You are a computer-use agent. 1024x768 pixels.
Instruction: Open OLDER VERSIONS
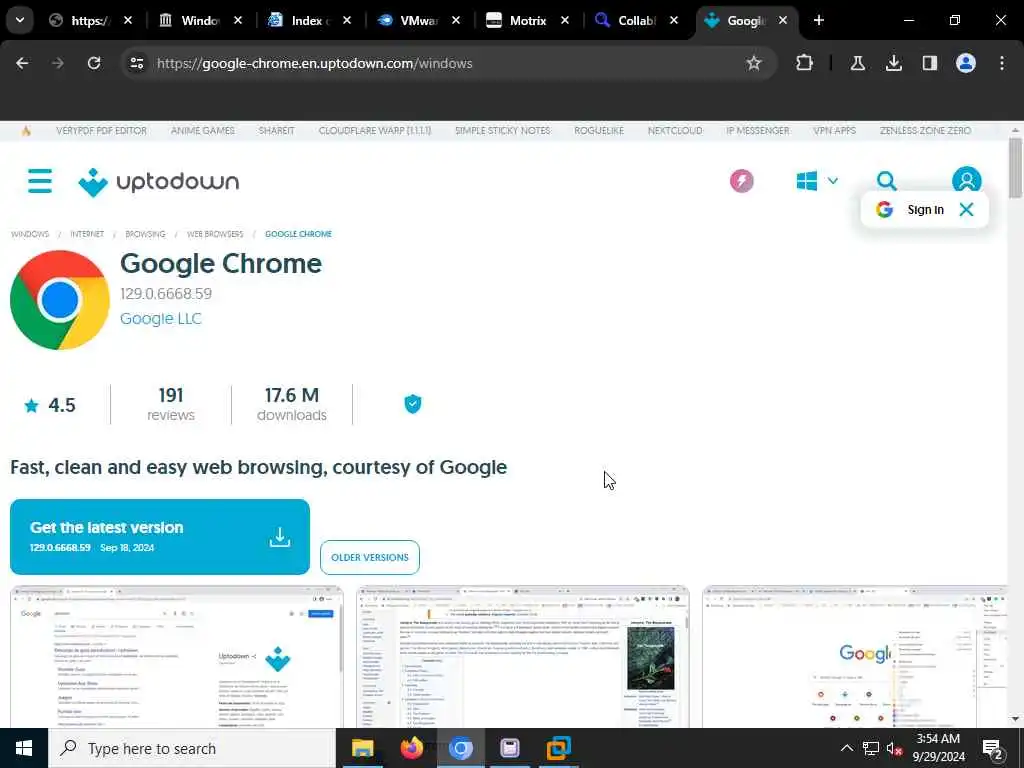(x=370, y=558)
